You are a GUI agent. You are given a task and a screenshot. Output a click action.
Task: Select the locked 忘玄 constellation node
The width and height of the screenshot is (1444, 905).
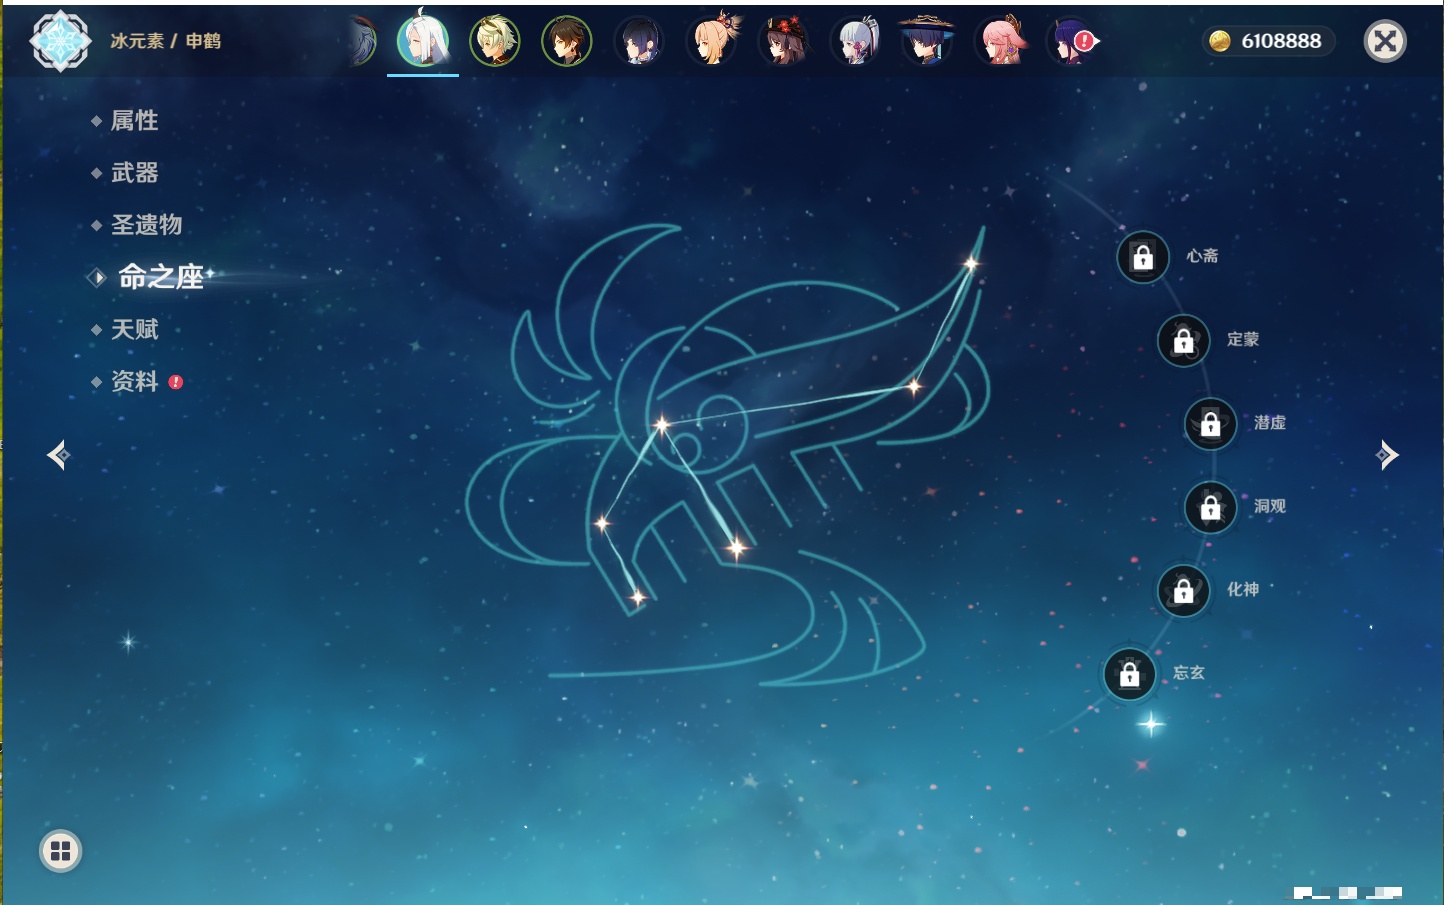[x=1130, y=675]
